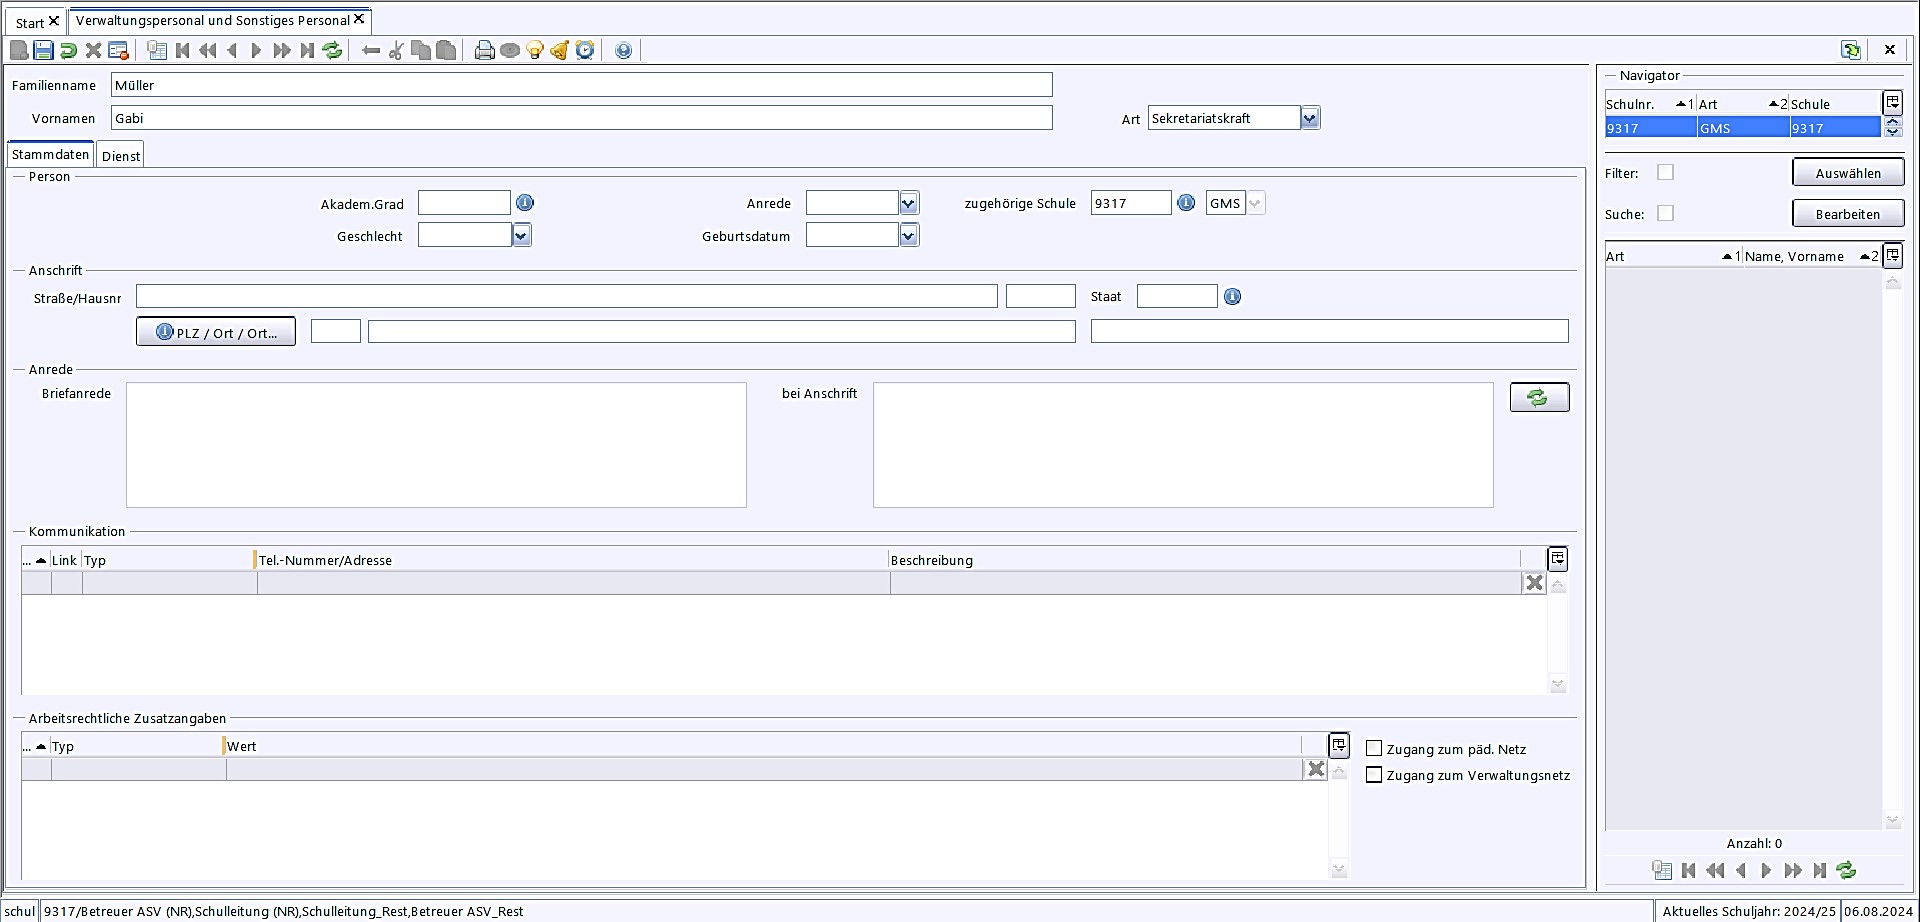Sort Navigator list by Name, Vorname column

click(x=1811, y=256)
